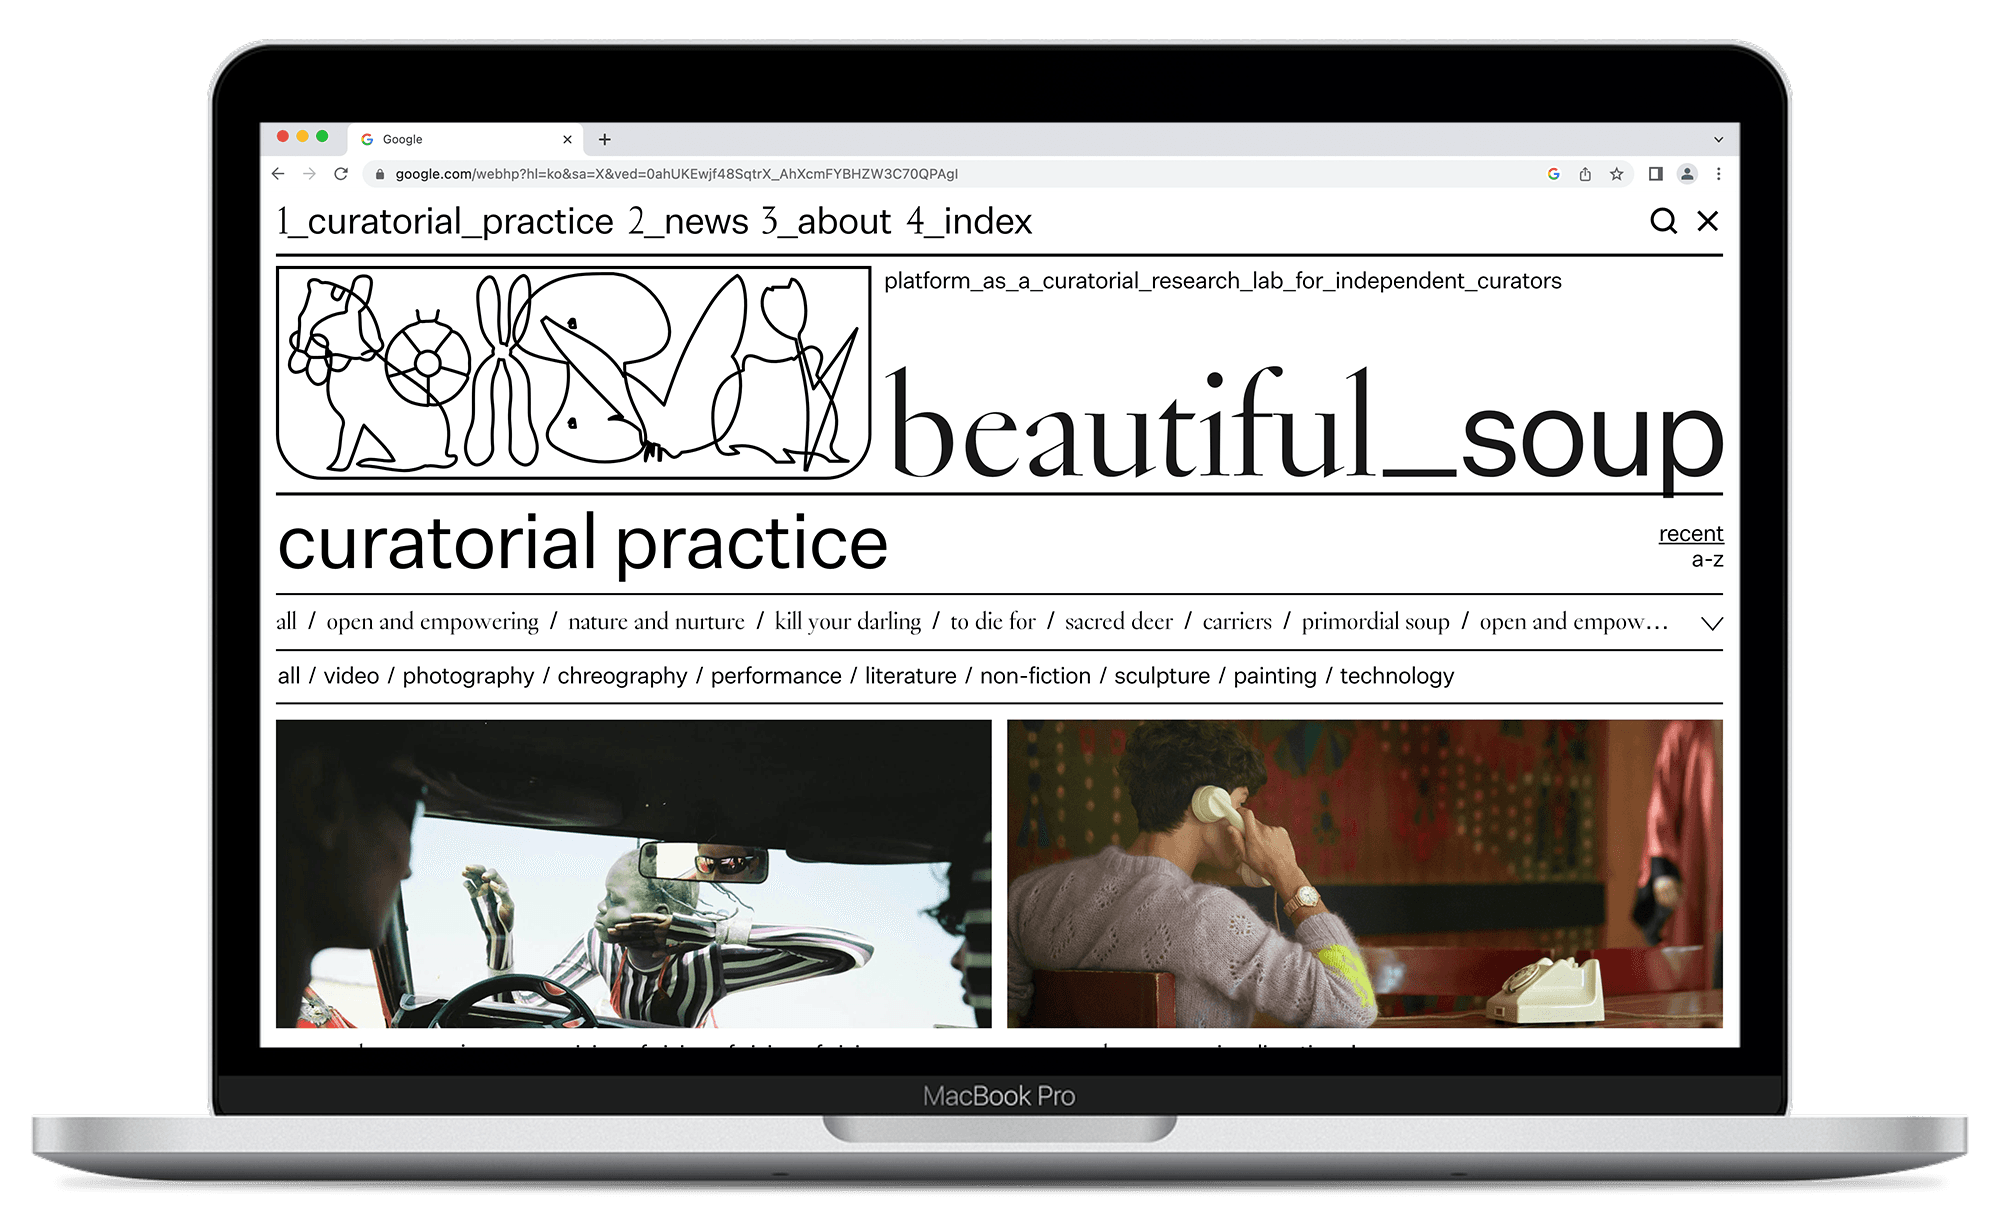
Task: Open the tab search chevron in the tab strip
Action: 1718,140
